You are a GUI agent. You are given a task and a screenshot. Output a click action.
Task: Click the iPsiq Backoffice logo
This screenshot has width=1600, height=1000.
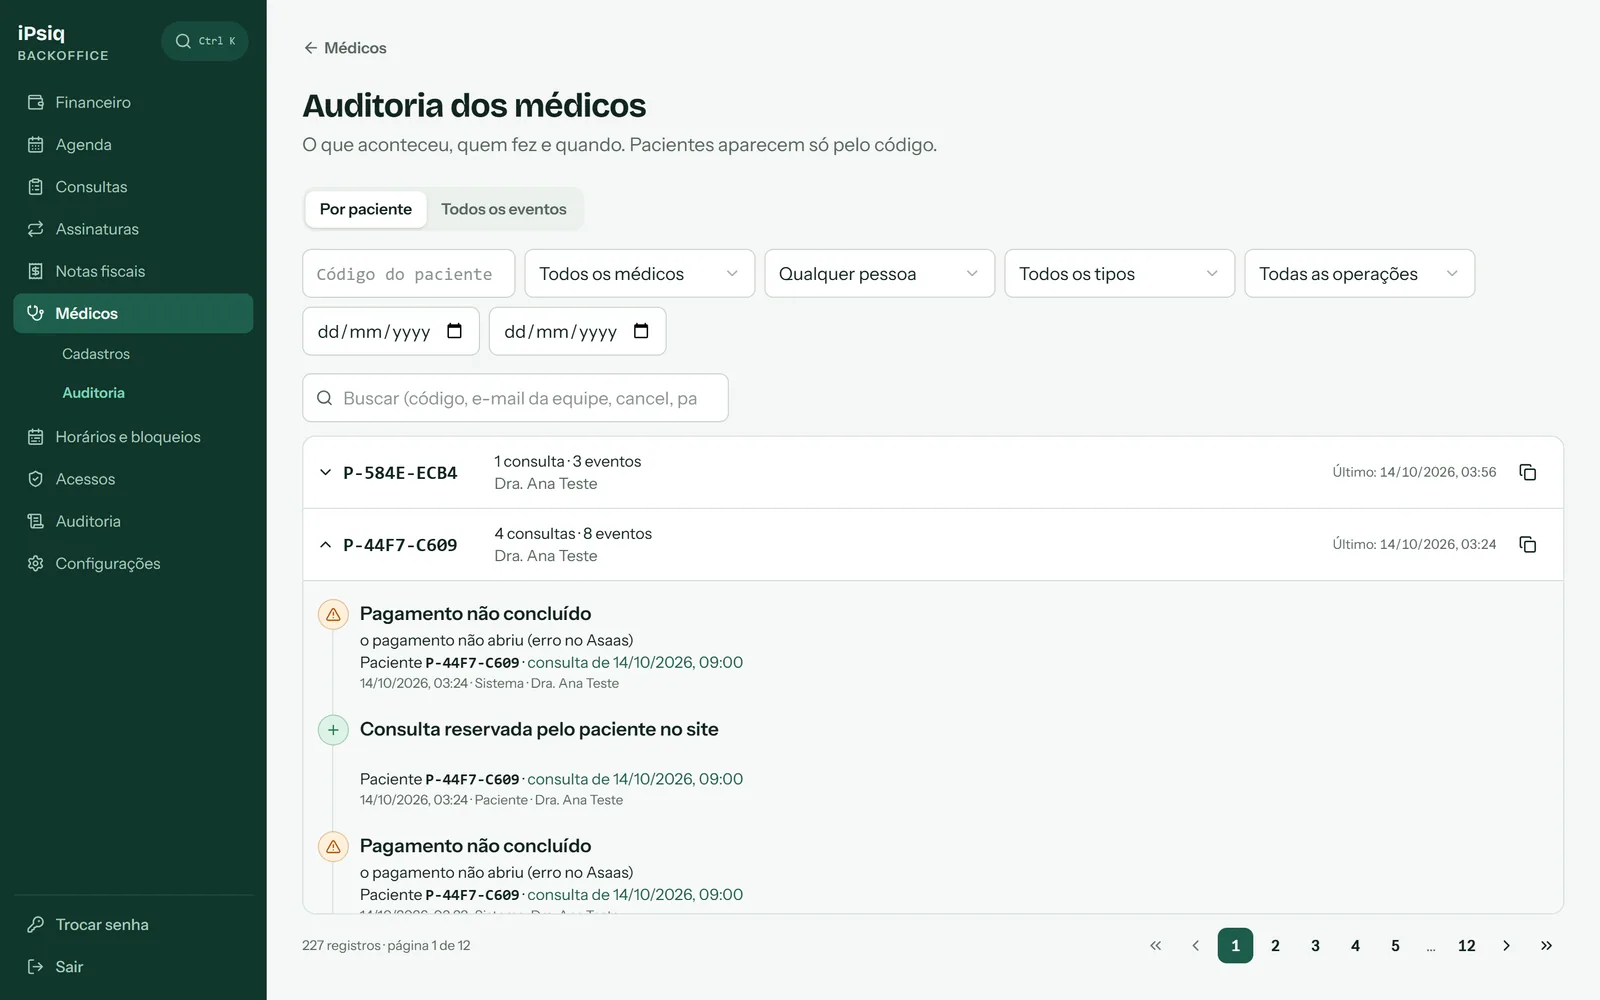[x=63, y=42]
